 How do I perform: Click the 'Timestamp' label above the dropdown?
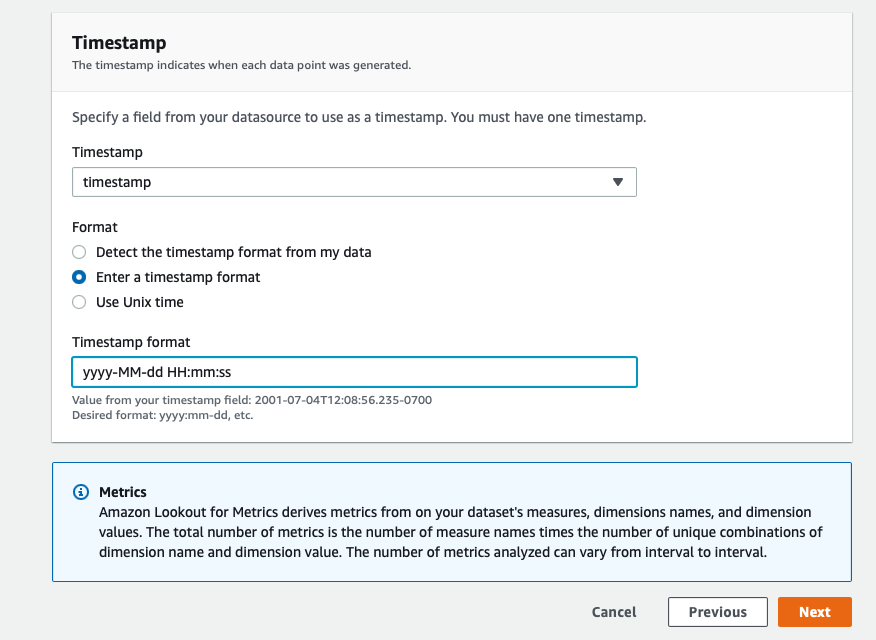(x=107, y=152)
